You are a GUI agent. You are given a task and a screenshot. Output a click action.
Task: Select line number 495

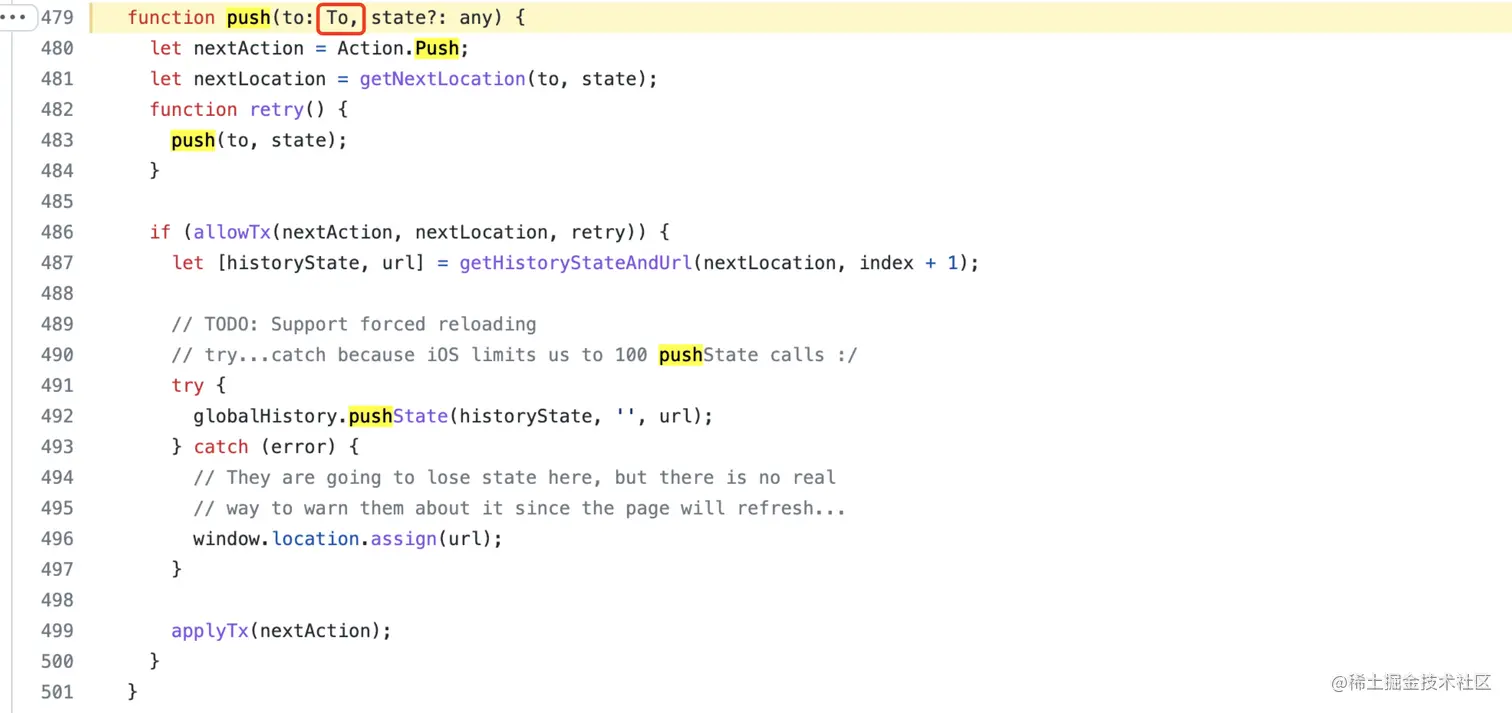tap(57, 508)
